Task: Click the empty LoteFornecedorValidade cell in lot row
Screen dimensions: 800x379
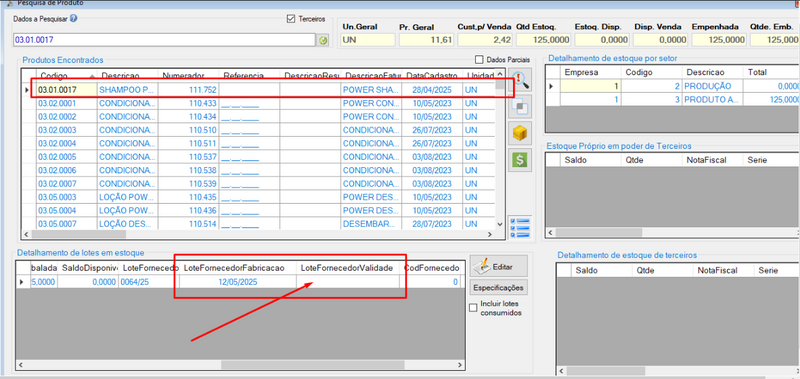Action: click(349, 282)
